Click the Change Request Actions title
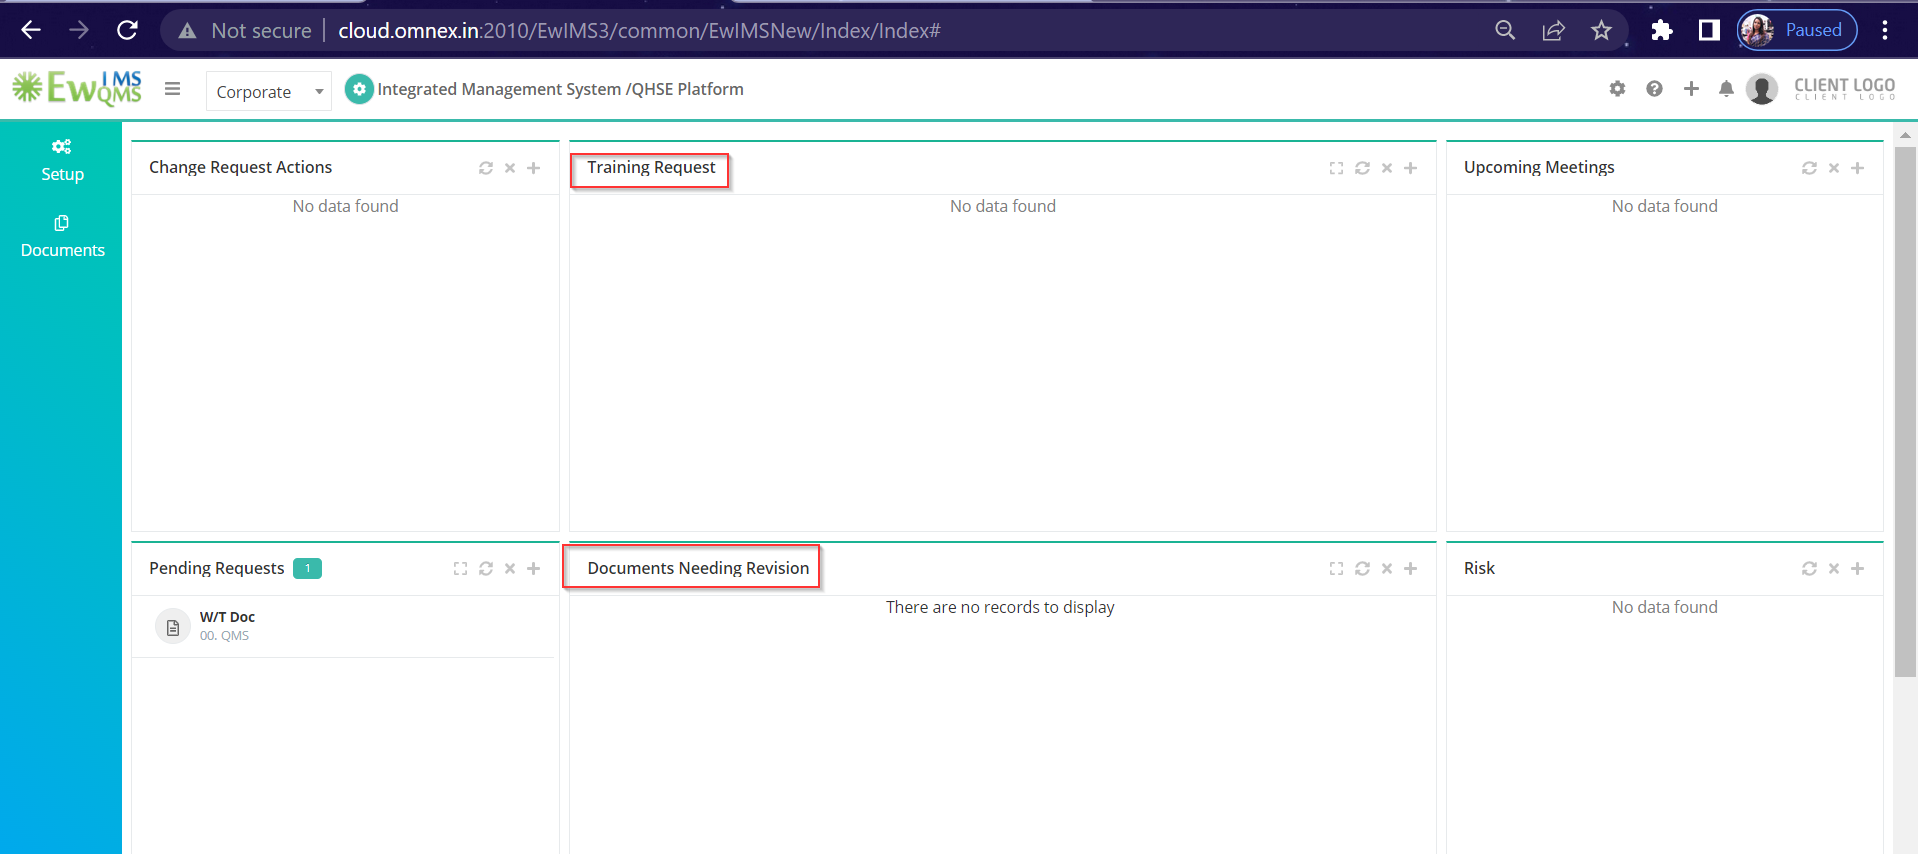1918x854 pixels. pos(240,167)
